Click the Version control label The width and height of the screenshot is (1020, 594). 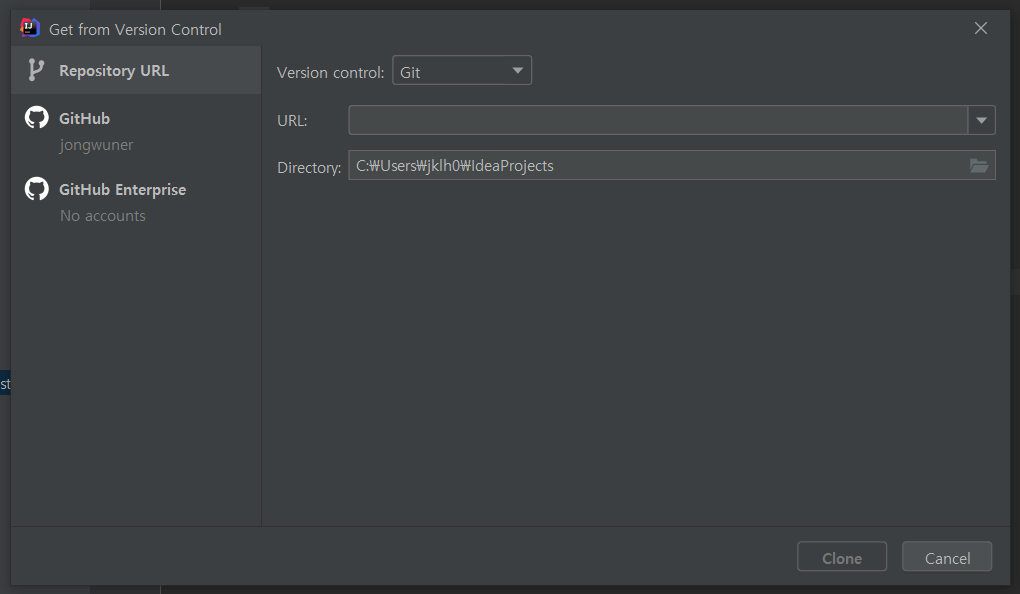tap(330, 72)
